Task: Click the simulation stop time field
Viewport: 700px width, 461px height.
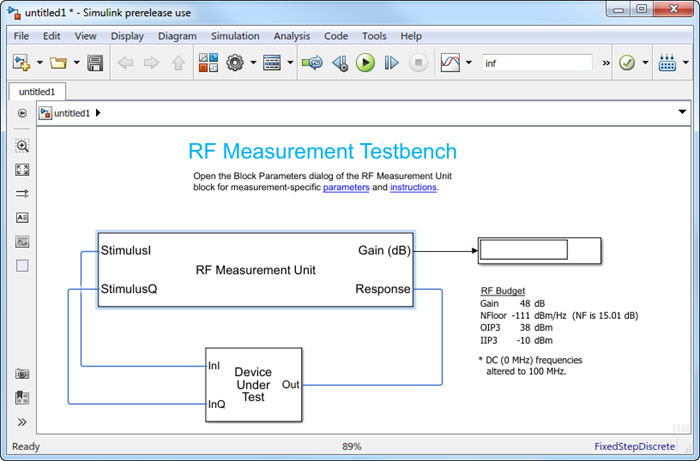Action: (537, 63)
